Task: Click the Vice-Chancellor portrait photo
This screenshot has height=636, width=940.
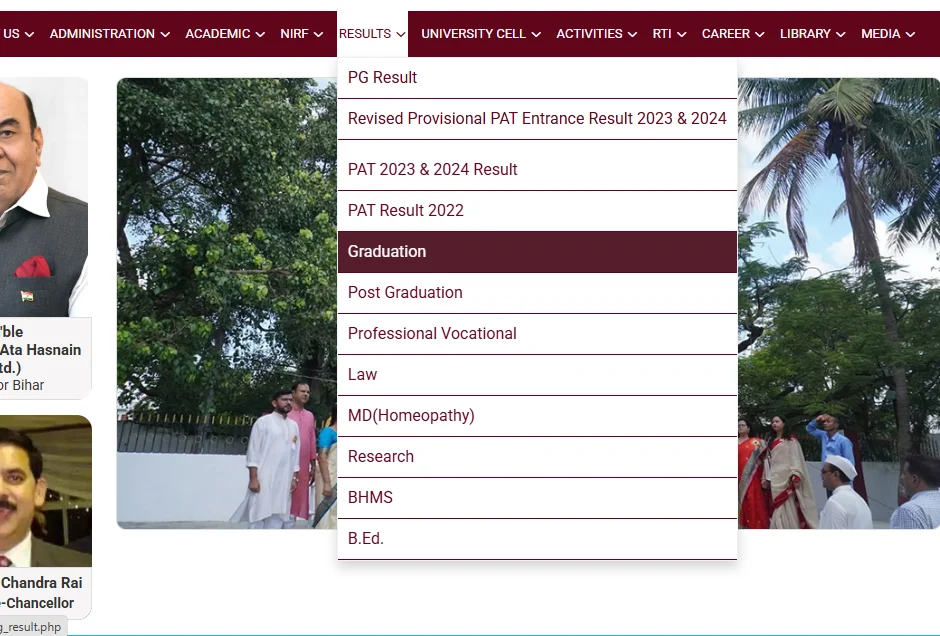Action: click(x=46, y=491)
